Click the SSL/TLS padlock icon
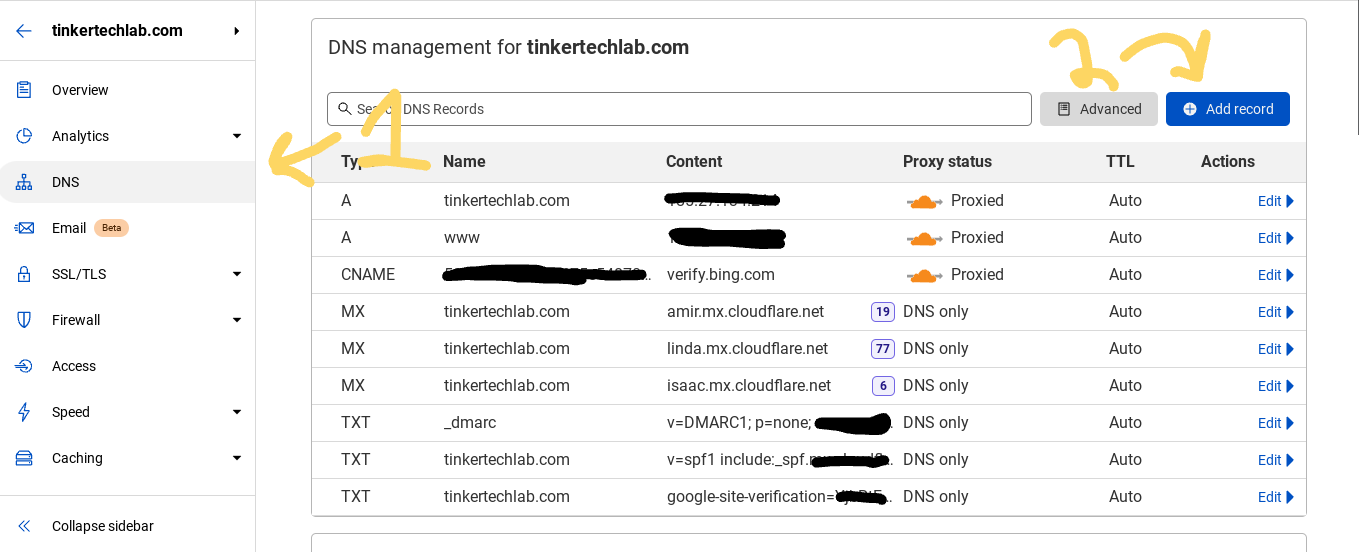 24,274
